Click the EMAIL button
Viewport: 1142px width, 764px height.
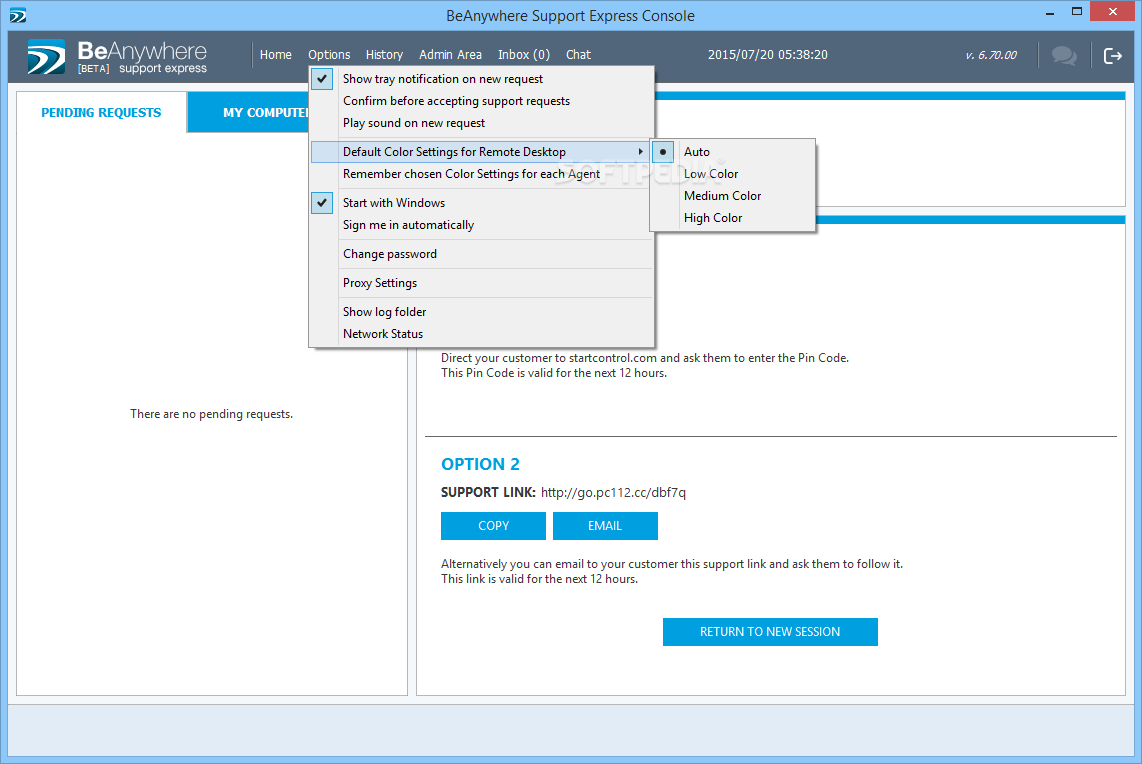coord(605,526)
